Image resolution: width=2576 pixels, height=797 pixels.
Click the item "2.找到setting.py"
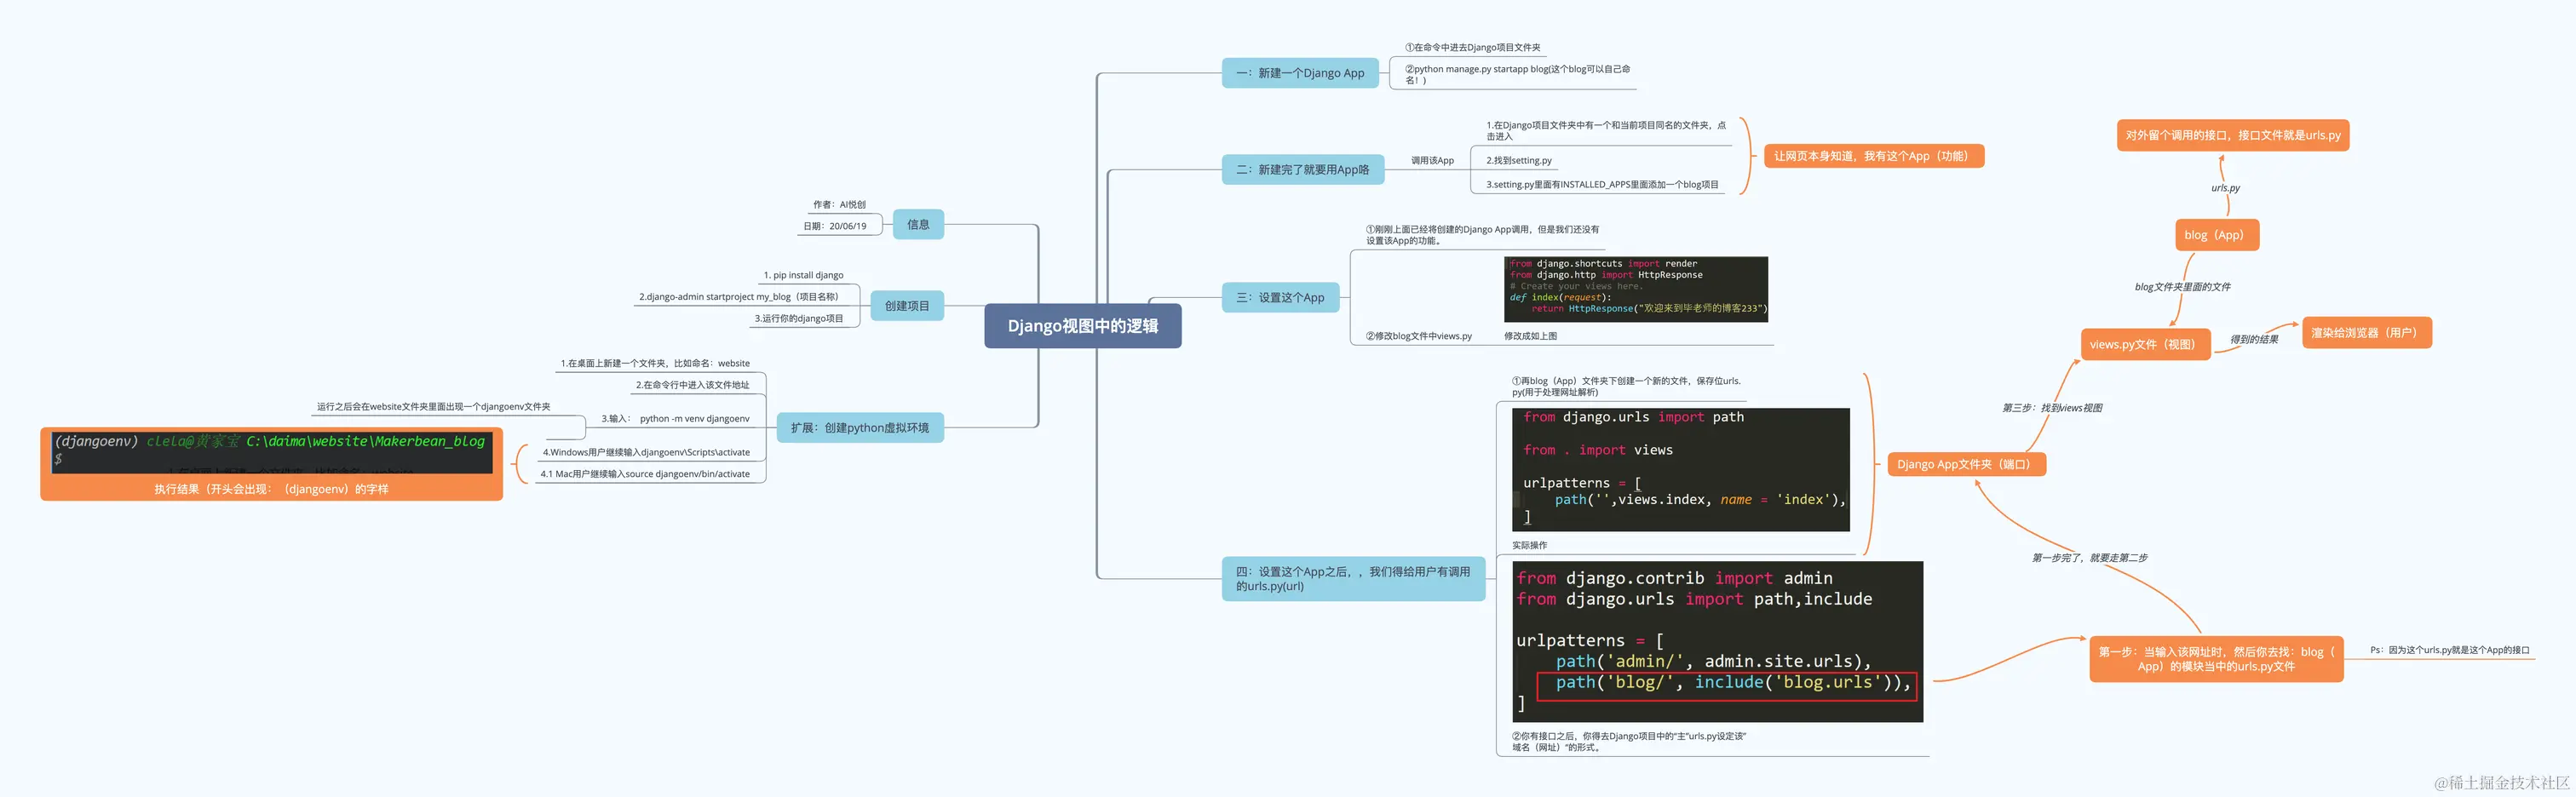(x=1519, y=160)
